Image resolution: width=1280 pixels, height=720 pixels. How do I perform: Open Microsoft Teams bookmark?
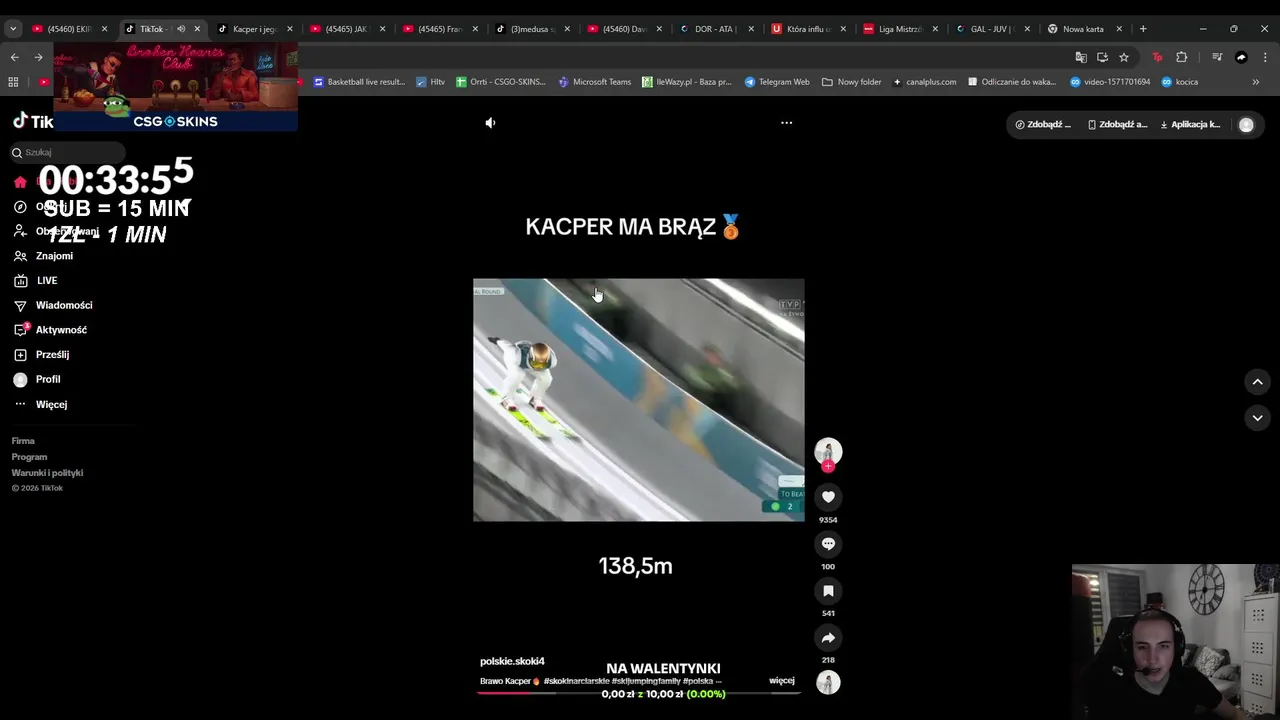595,82
